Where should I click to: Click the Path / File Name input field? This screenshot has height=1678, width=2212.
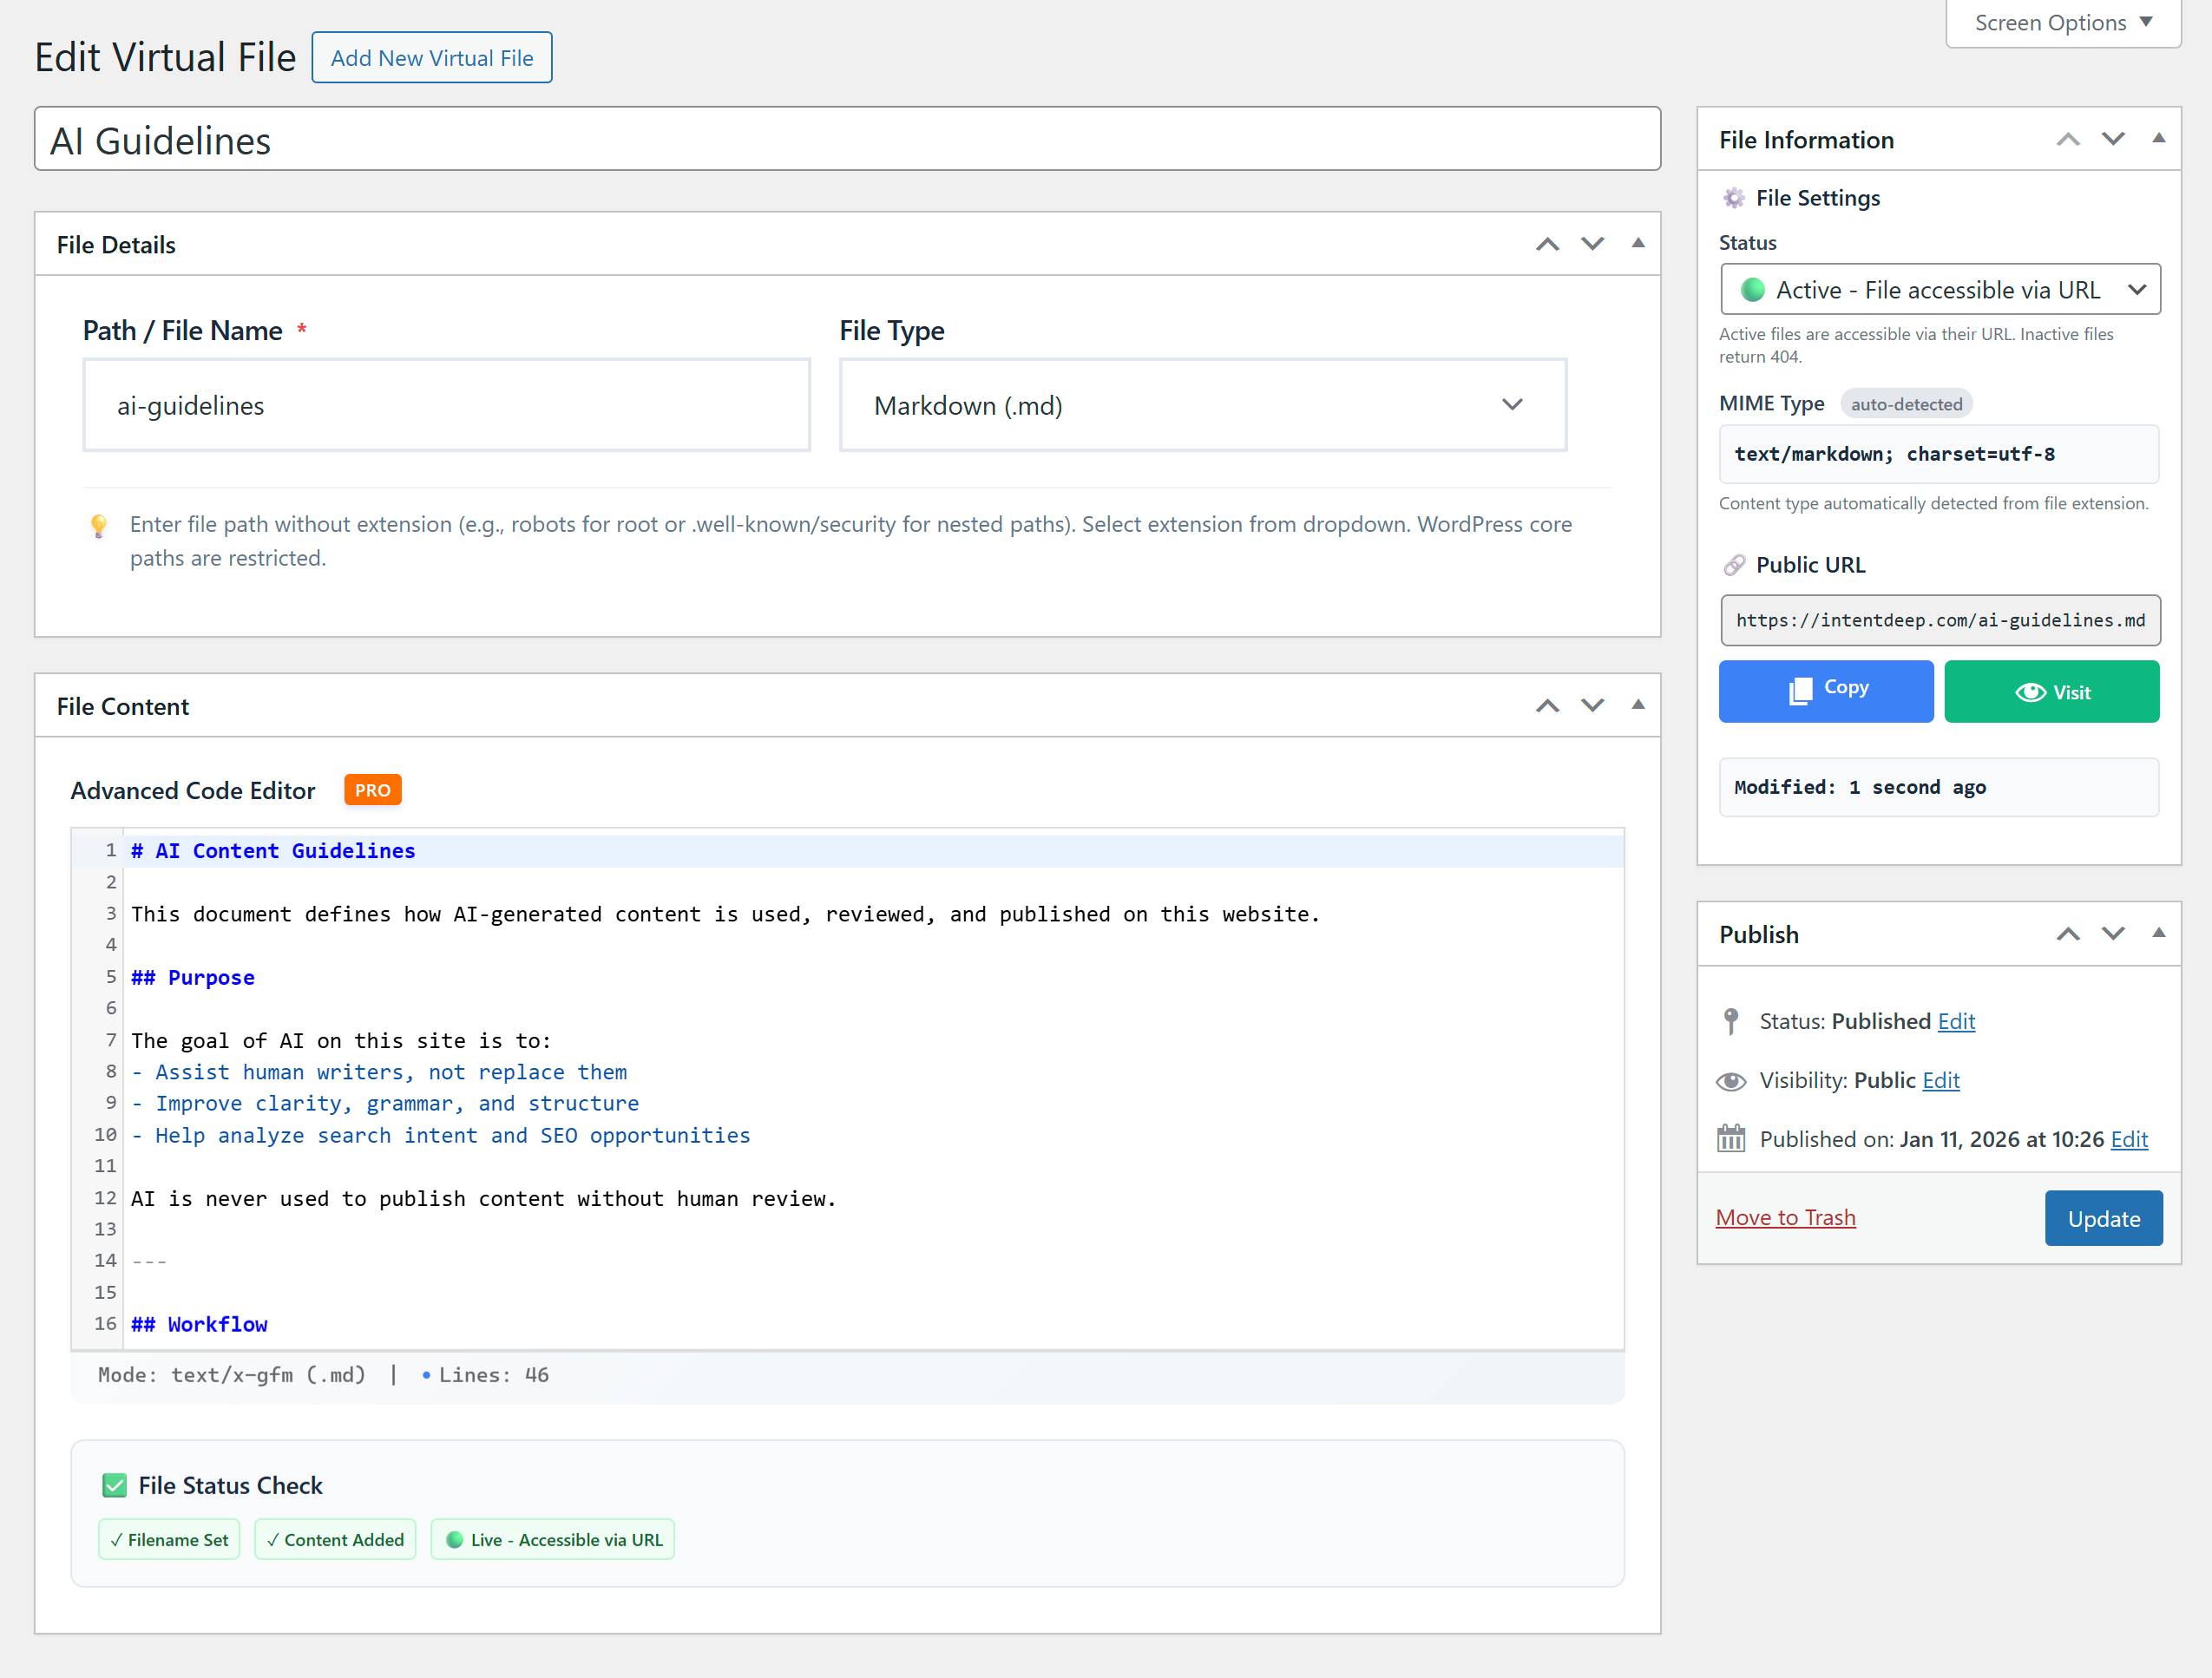[x=446, y=405]
